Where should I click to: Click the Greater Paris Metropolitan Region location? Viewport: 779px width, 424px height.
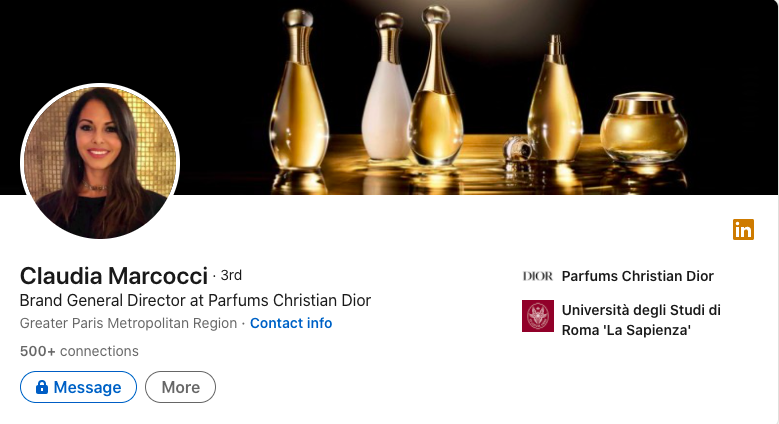[128, 323]
